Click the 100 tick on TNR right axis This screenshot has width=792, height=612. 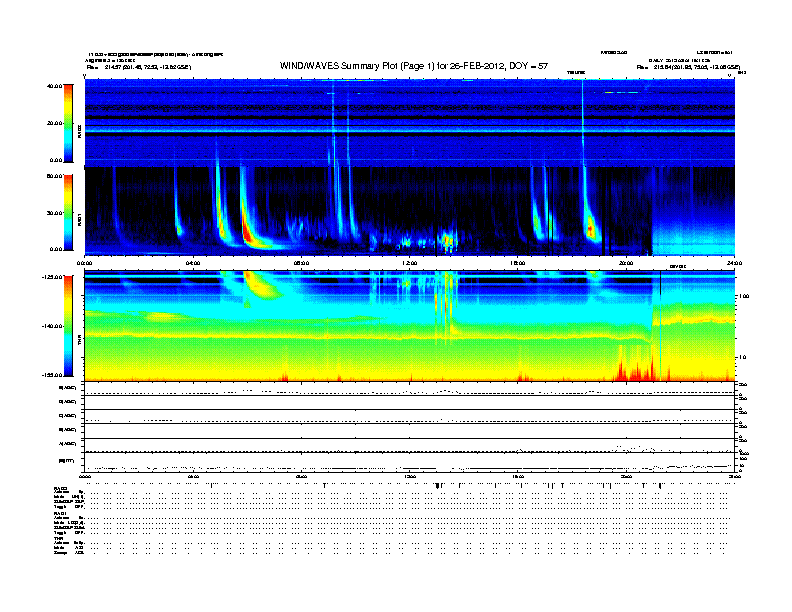coord(744,296)
